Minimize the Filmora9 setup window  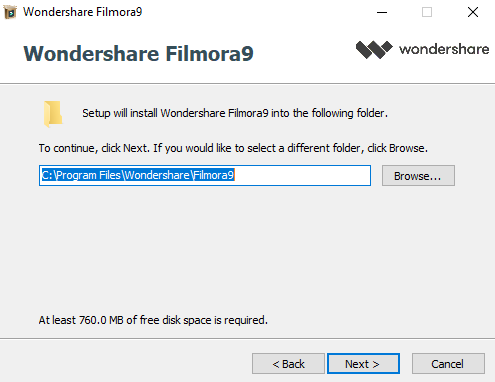(382, 13)
